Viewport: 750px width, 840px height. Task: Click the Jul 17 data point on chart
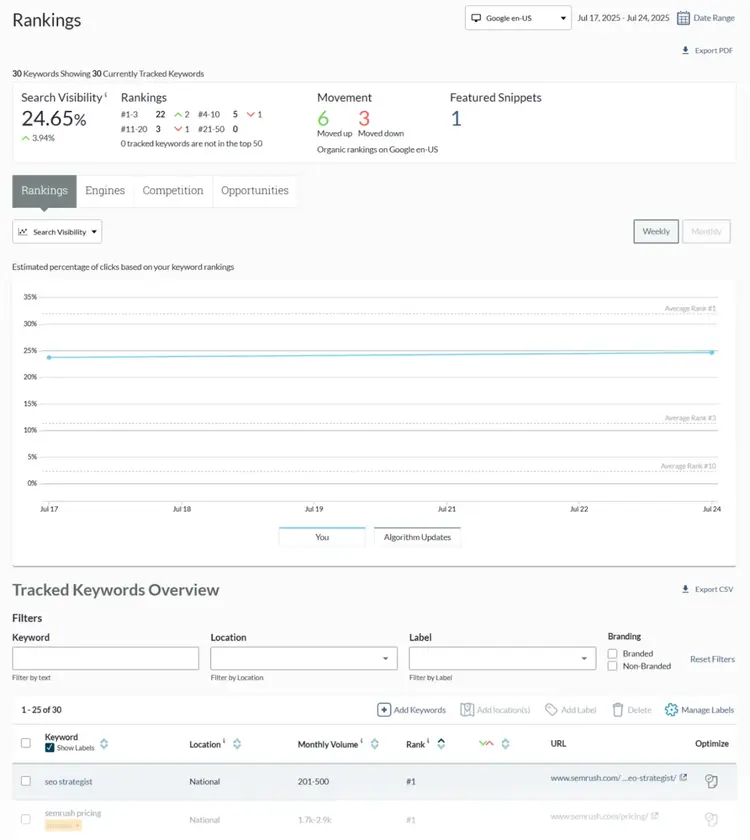(x=49, y=357)
